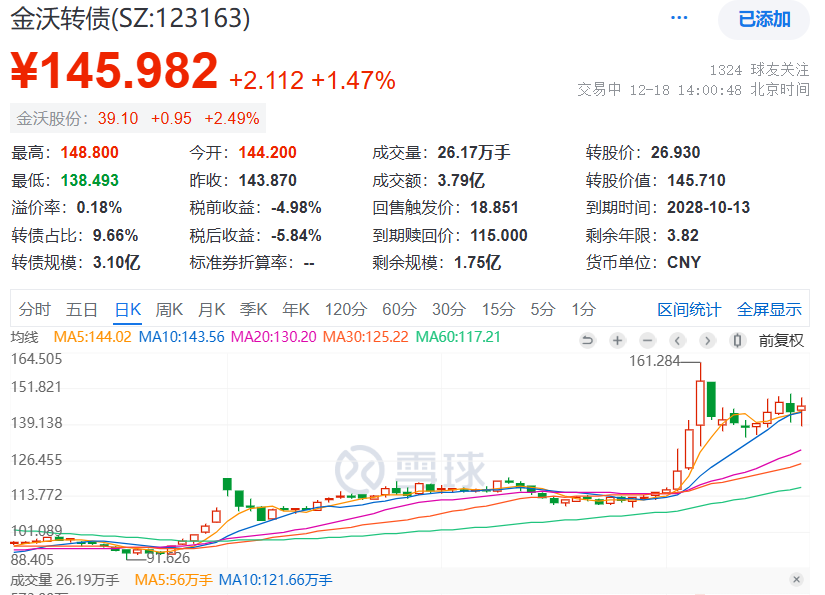Zoom in chart with plus icon
Screen dimensions: 825x595
[618, 341]
